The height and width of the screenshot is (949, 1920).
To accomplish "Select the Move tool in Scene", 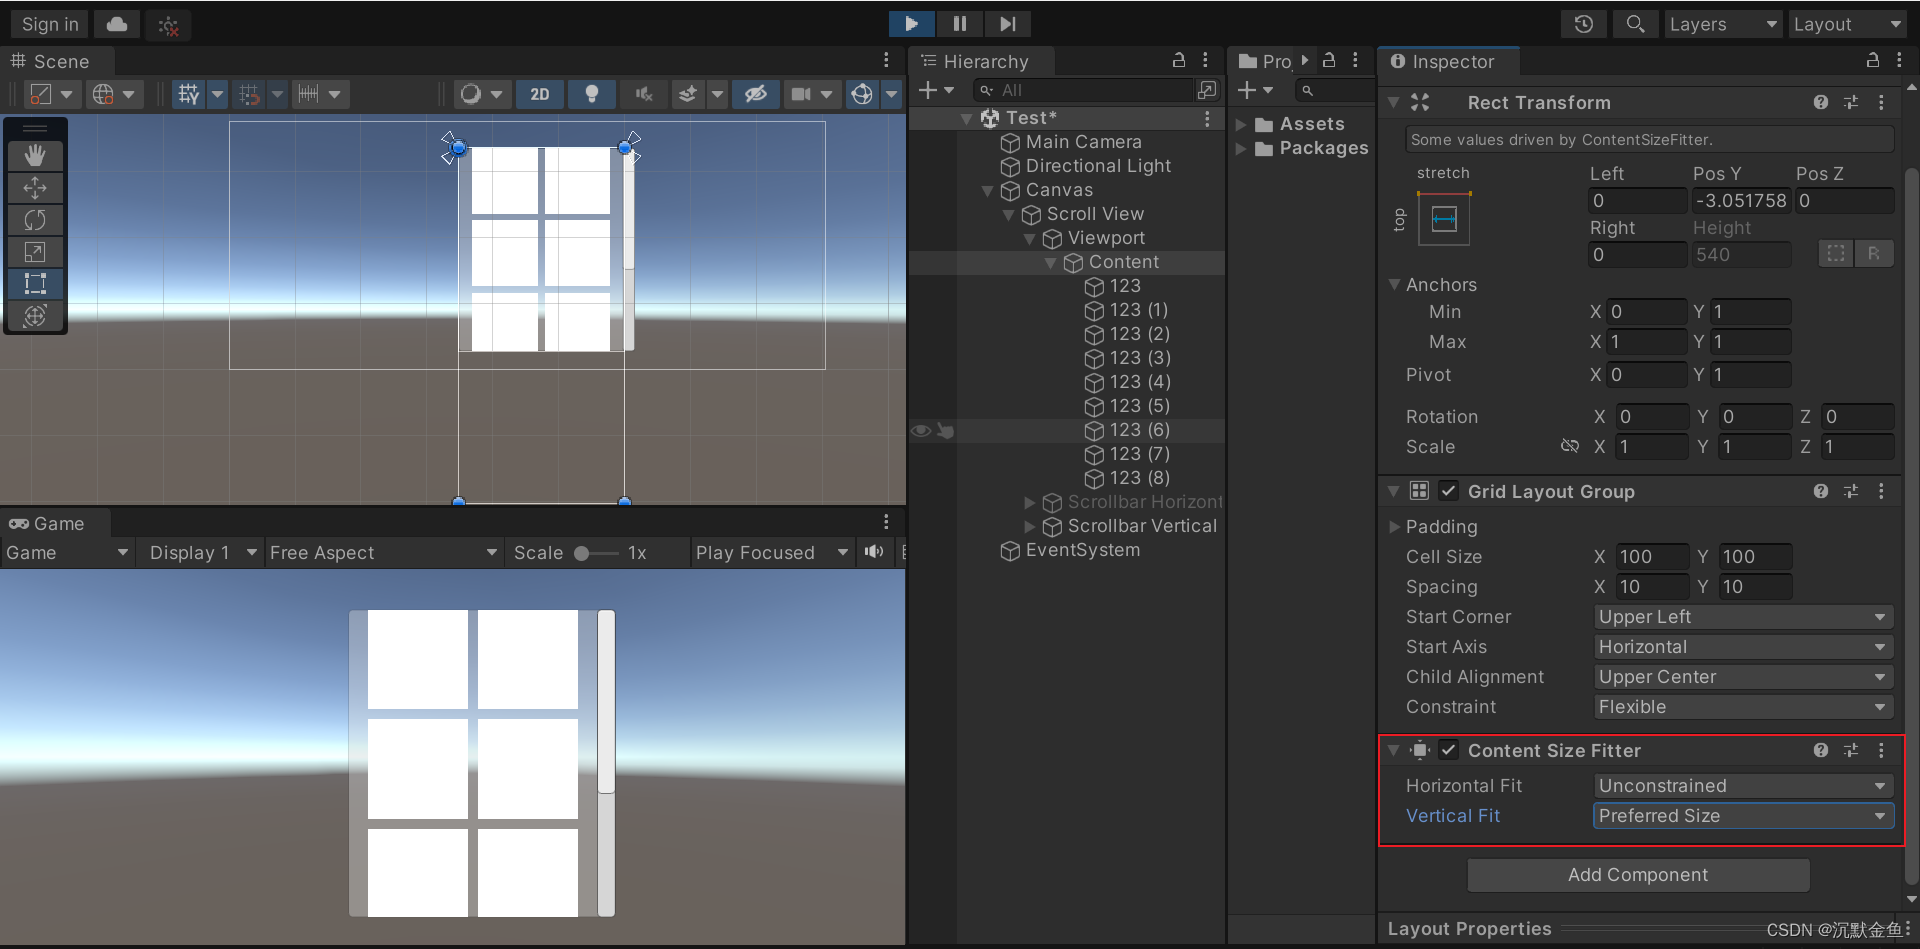I will pyautogui.click(x=35, y=187).
